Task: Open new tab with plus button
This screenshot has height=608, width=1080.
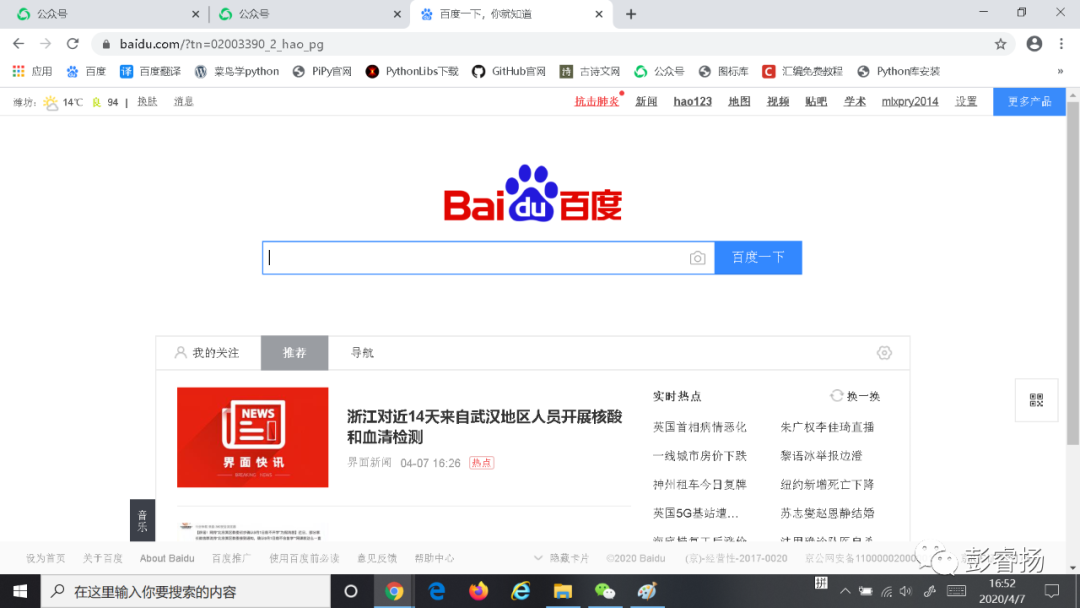Action: pyautogui.click(x=631, y=14)
